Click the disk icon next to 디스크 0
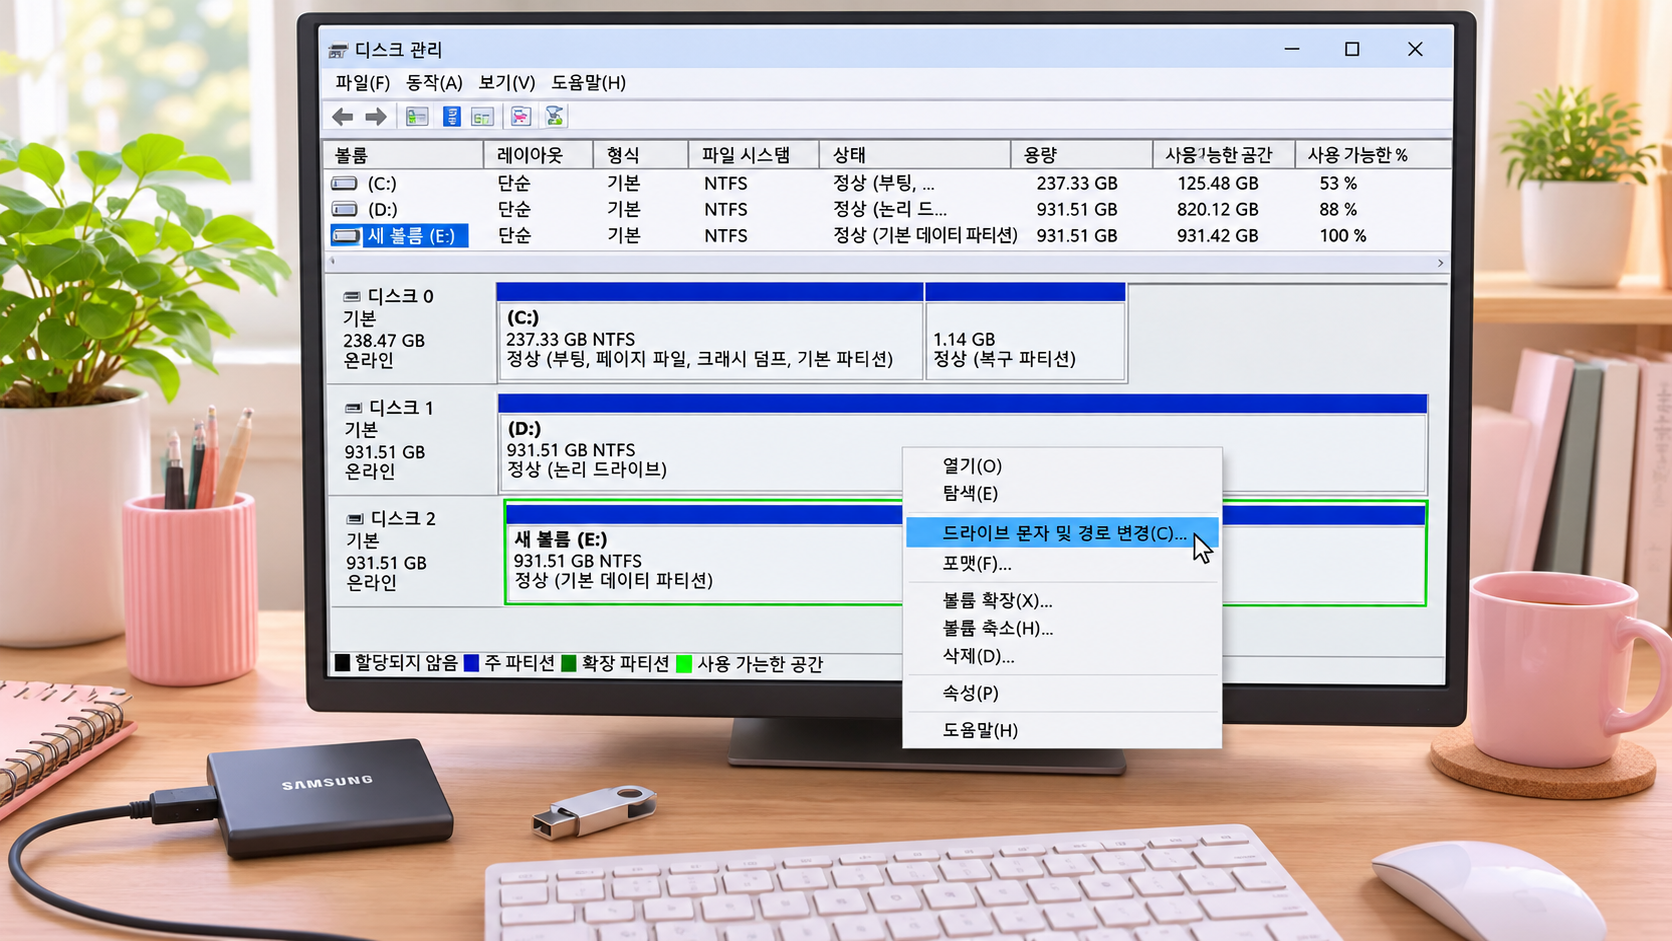 [x=352, y=296]
